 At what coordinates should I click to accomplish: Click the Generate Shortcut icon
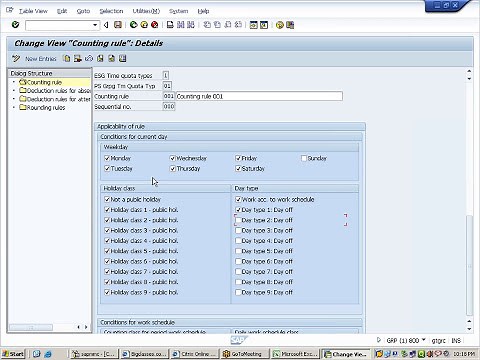[x=264, y=25]
